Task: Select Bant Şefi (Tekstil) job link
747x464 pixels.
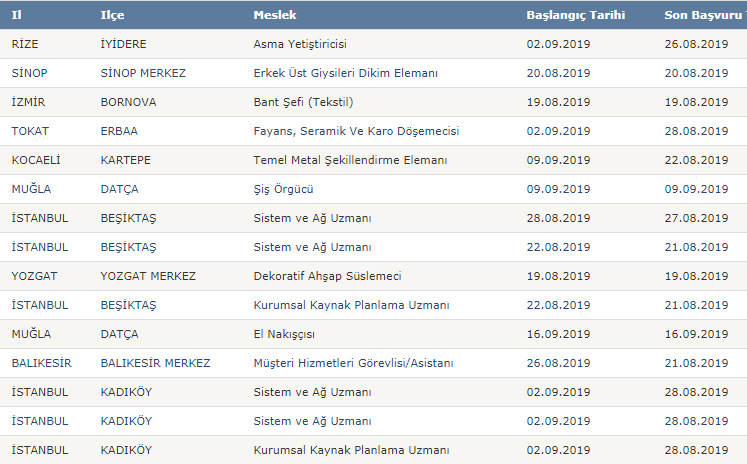Action: coord(303,102)
